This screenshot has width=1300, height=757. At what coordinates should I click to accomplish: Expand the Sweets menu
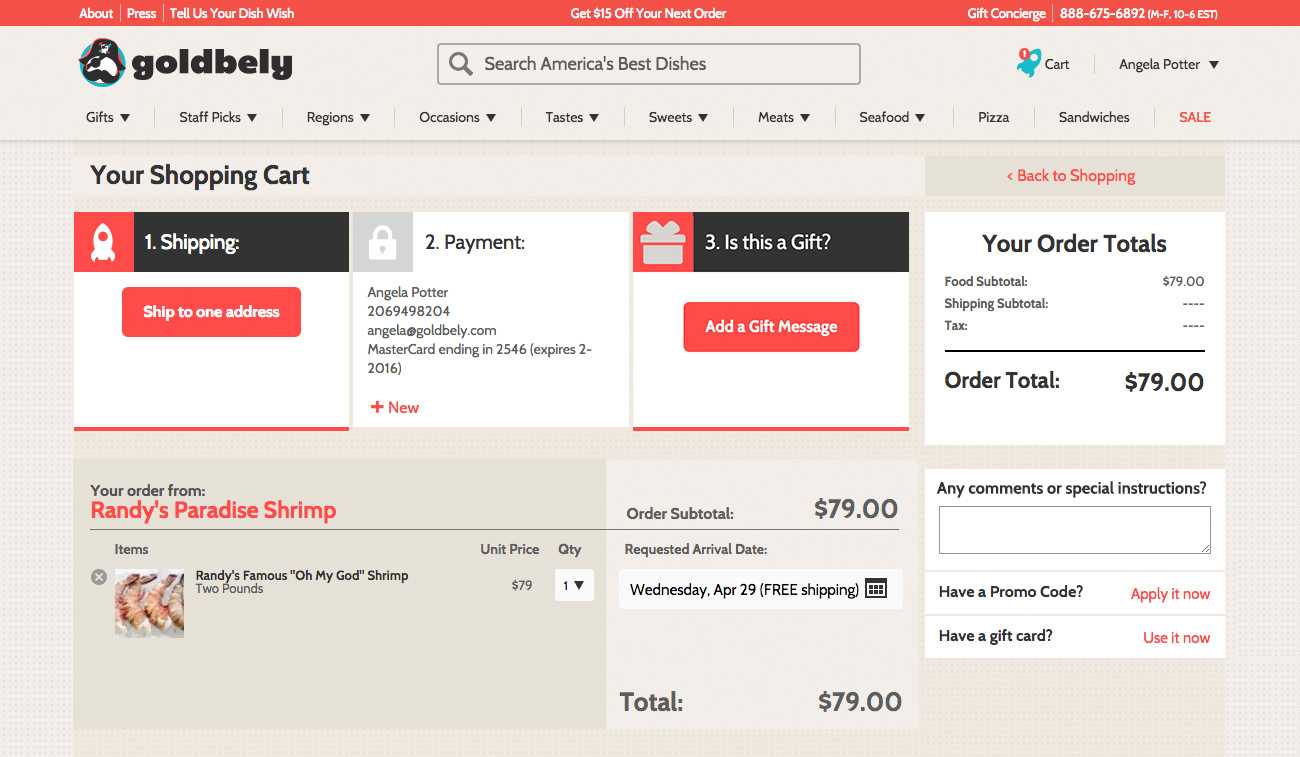(678, 117)
